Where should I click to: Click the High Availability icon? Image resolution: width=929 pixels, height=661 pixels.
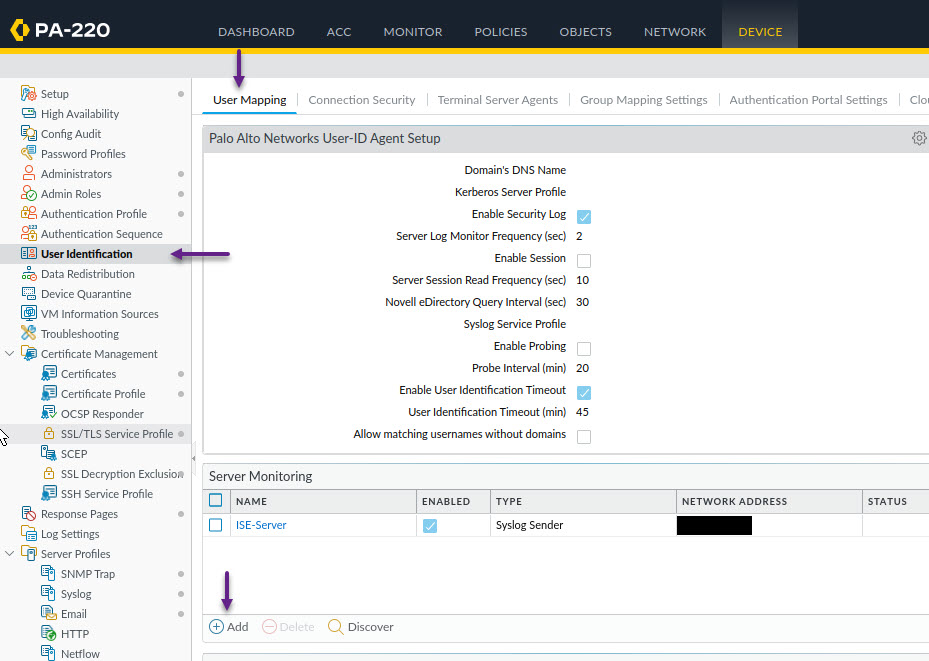pyautogui.click(x=28, y=113)
